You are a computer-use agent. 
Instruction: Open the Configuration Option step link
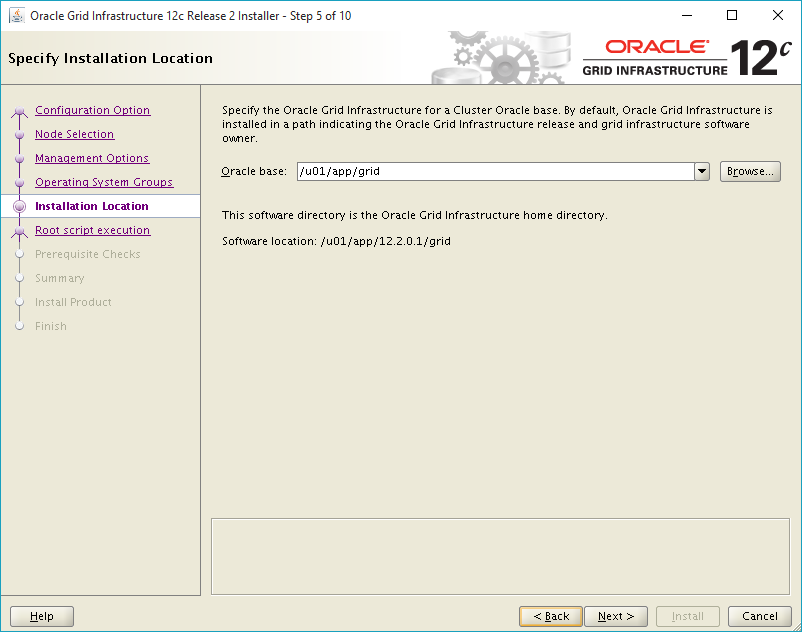(93, 110)
